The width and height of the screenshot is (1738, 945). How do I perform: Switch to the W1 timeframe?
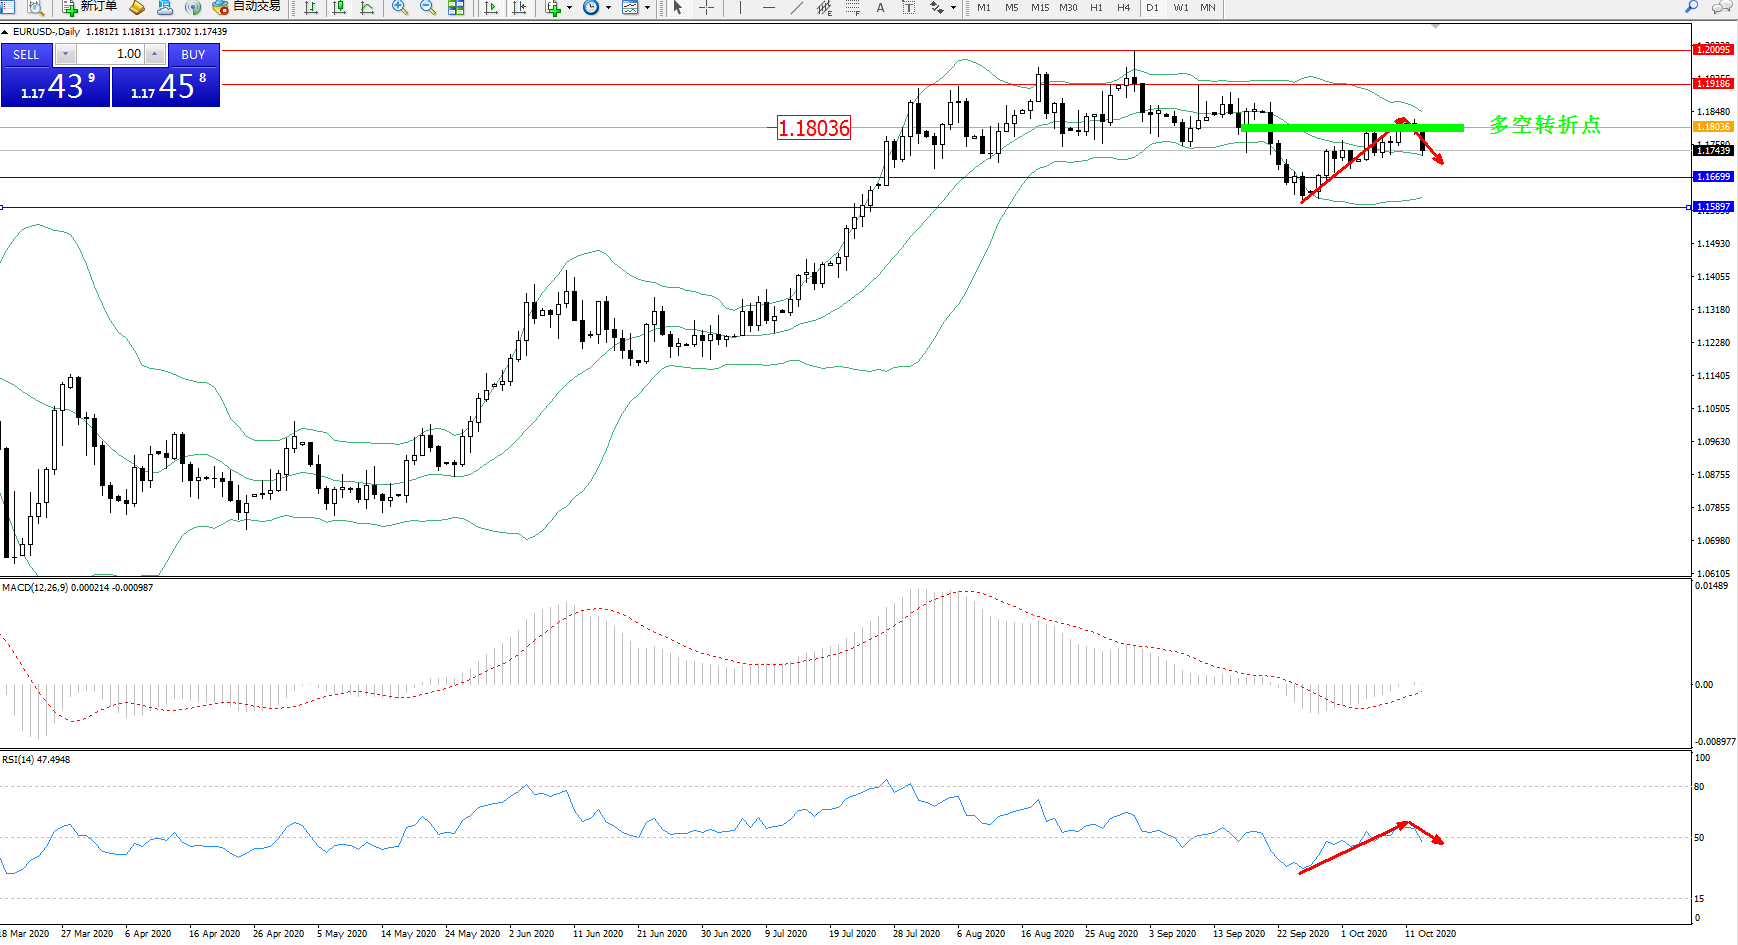1181,8
